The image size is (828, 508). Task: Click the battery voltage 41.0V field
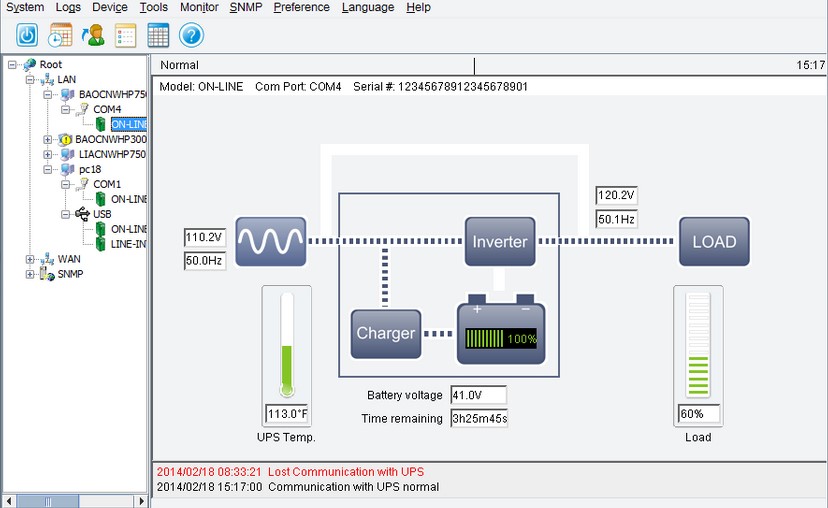coord(478,395)
